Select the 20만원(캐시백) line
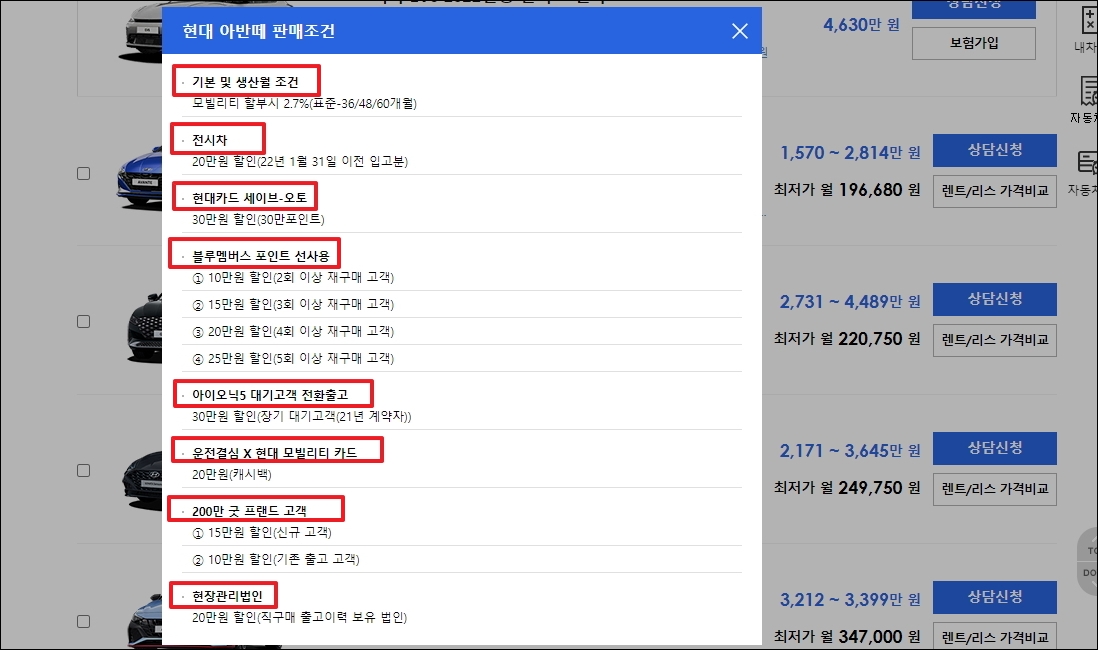Viewport: 1098px width, 650px height. (x=232, y=475)
